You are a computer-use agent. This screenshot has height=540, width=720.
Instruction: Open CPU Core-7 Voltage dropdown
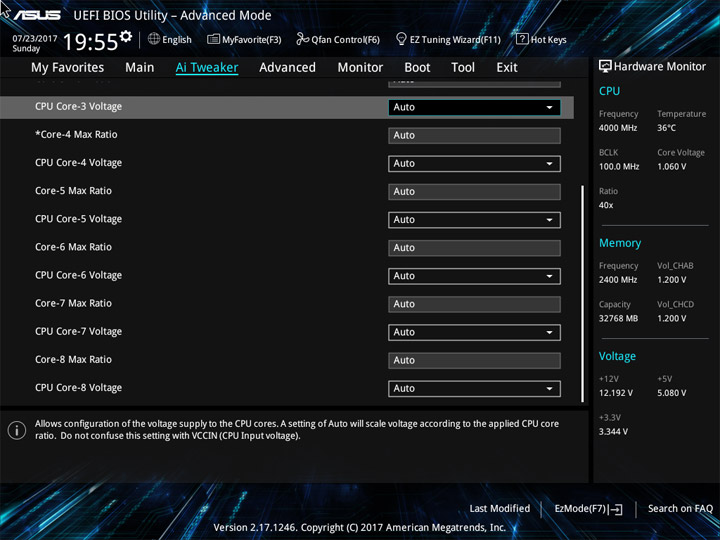(x=474, y=332)
